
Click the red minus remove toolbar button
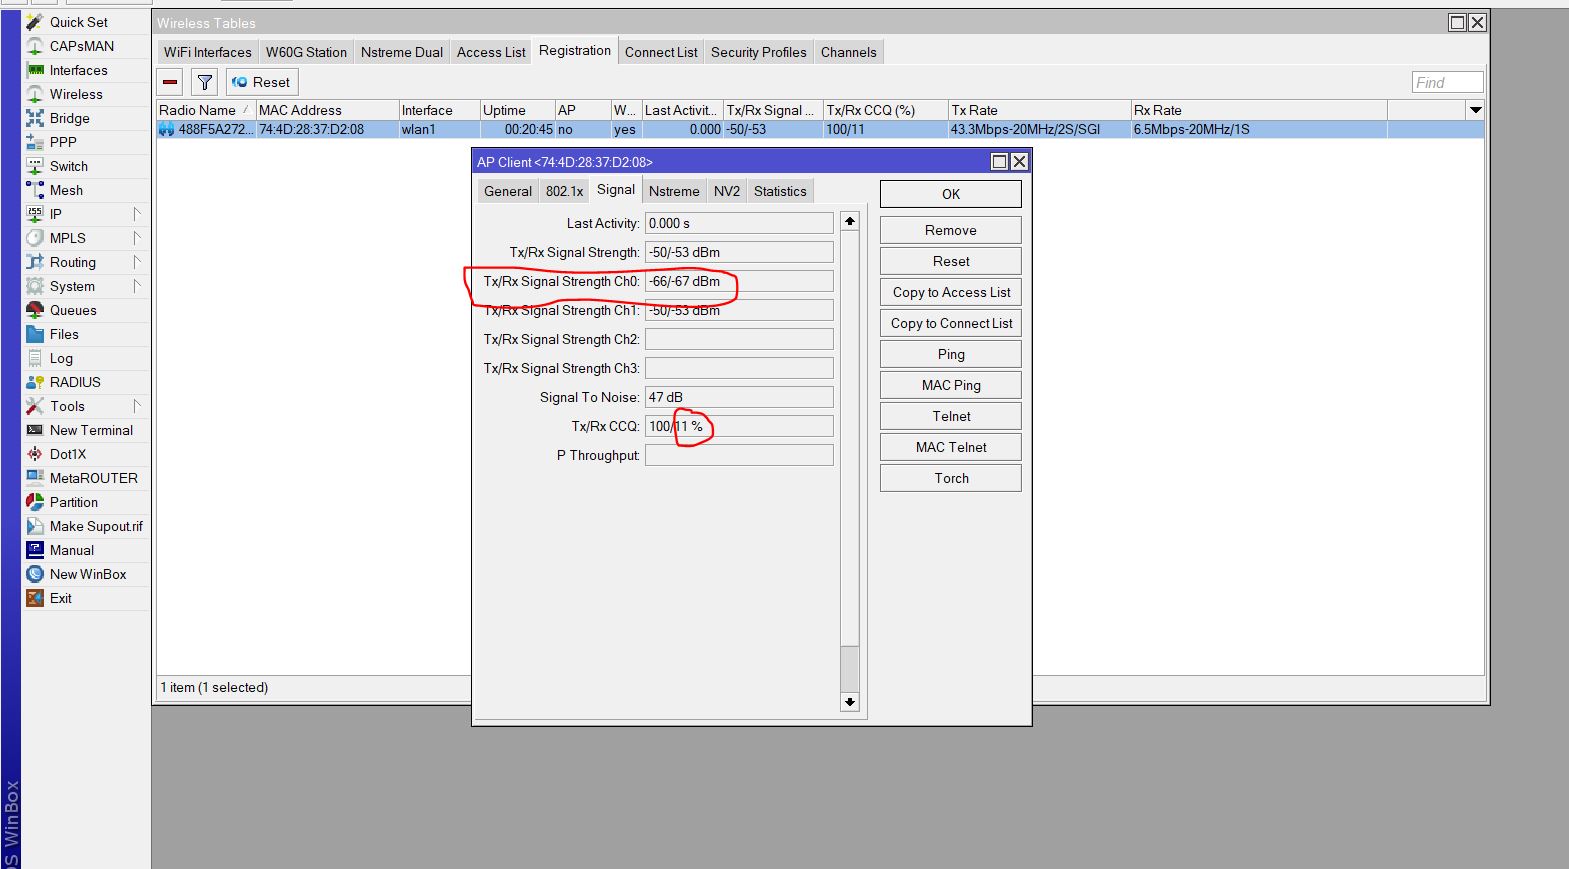coord(171,82)
